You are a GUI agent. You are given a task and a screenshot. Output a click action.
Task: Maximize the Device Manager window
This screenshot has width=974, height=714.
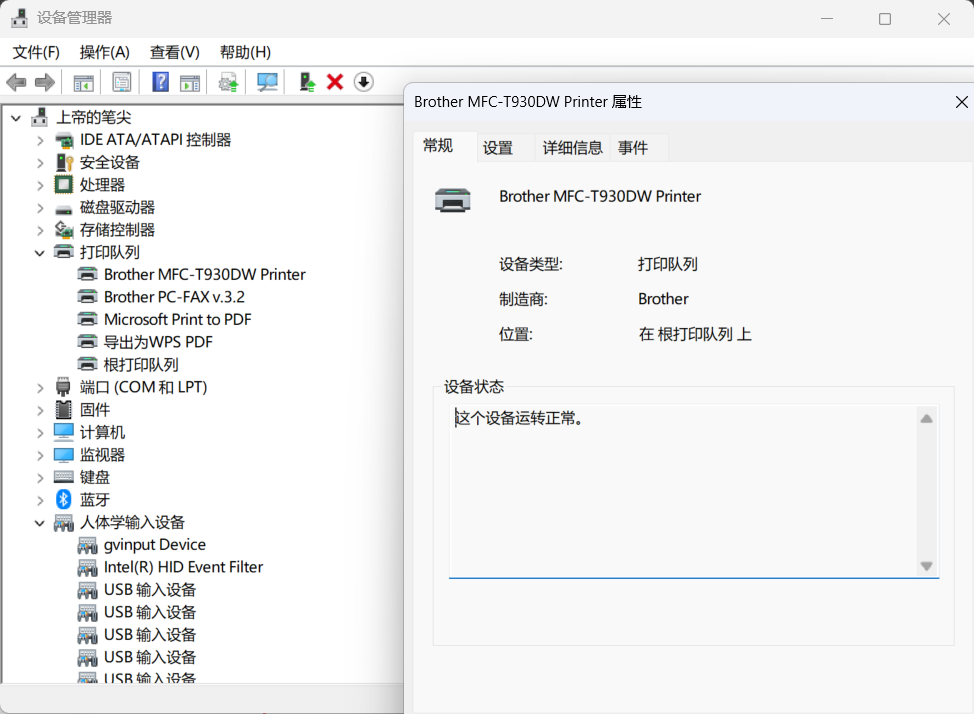click(x=885, y=19)
